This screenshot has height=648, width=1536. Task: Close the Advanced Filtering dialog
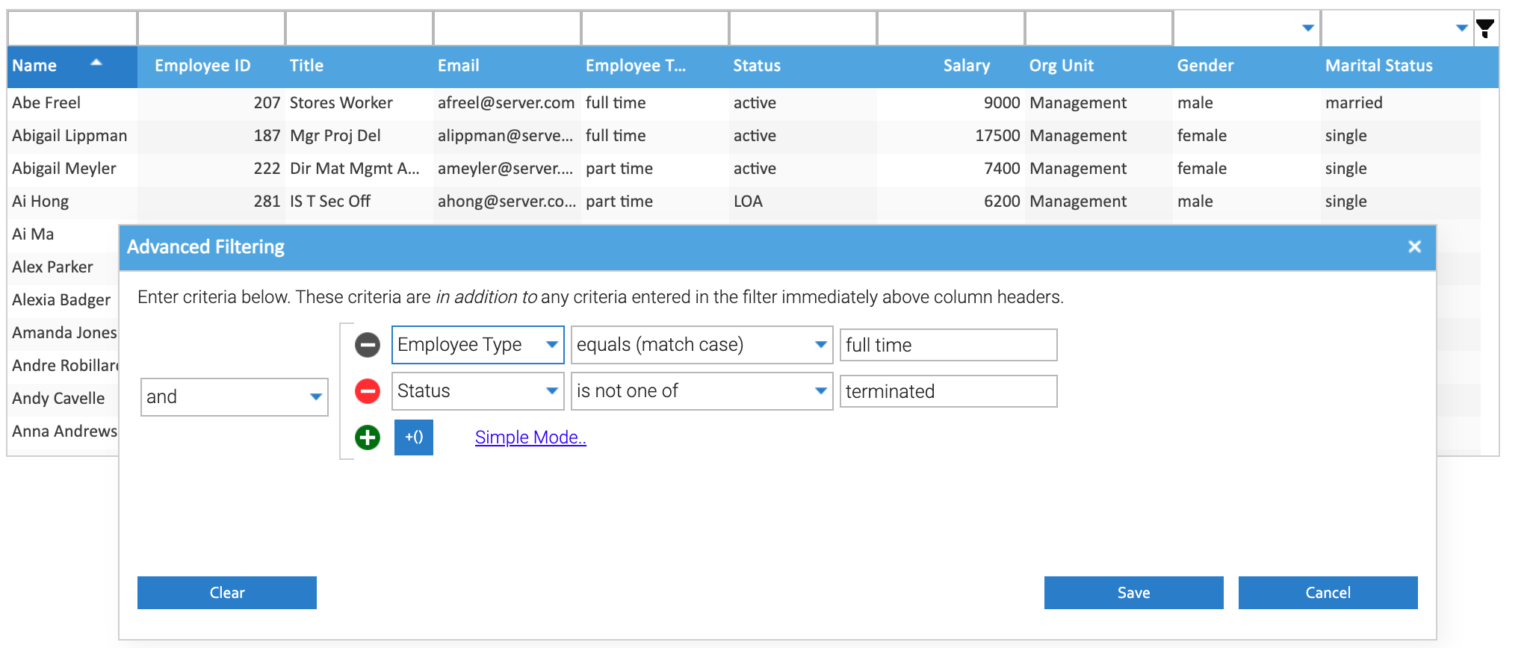pyautogui.click(x=1414, y=247)
